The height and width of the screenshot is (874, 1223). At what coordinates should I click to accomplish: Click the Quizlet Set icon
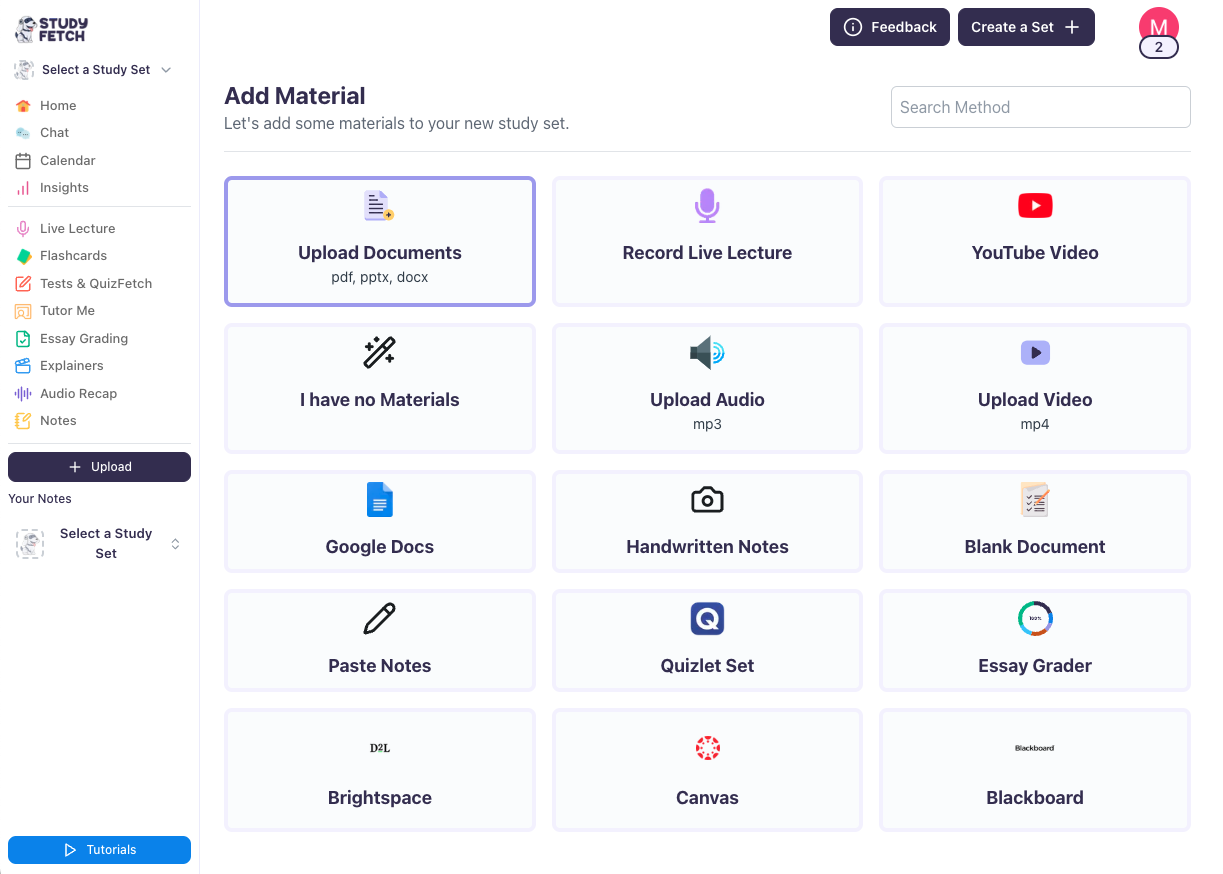click(707, 619)
